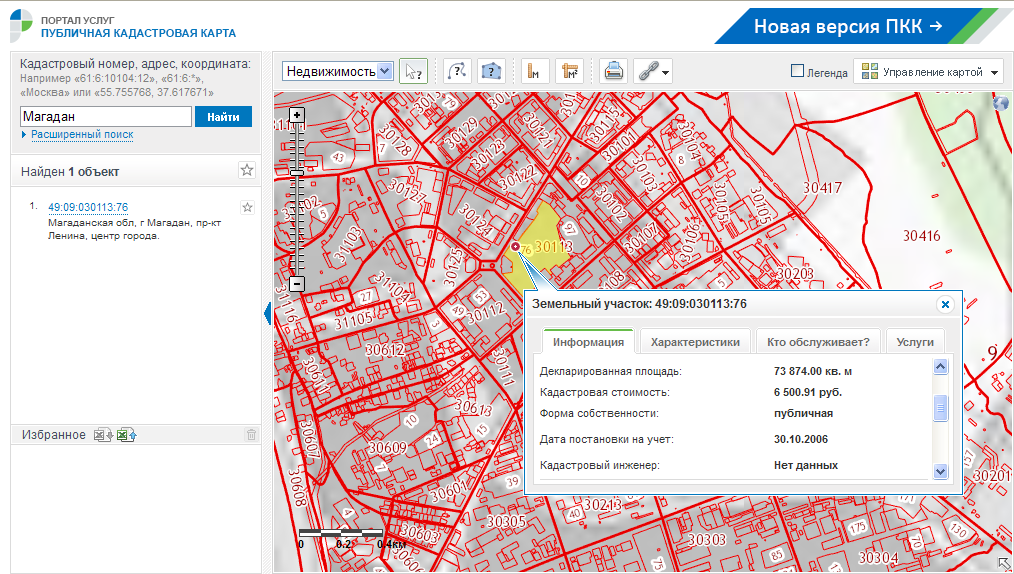The height and width of the screenshot is (574, 1014).
Task: Open the Недвижимость dropdown
Action: pos(338,71)
